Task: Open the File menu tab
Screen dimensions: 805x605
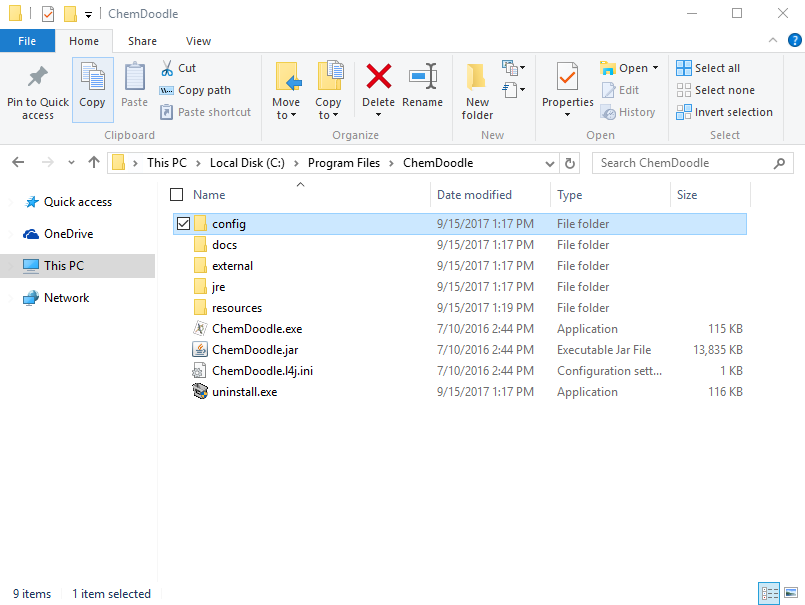Action: [x=27, y=41]
